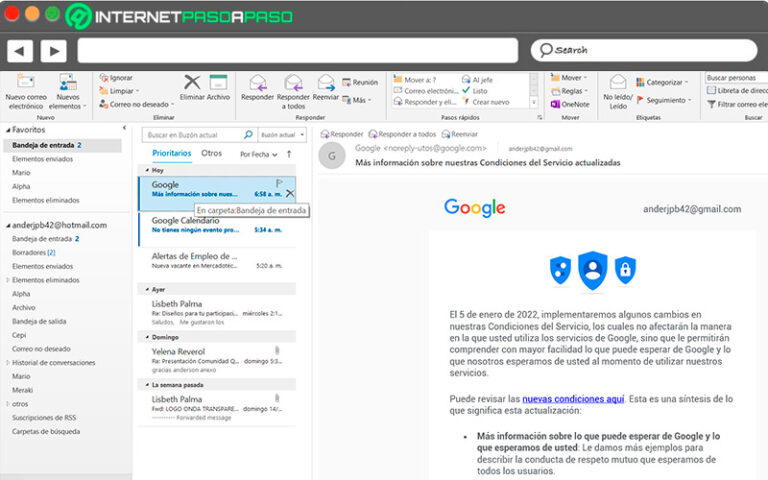The width and height of the screenshot is (768, 480).
Task: Open Carpetas de búsqueda folder
Action: [46, 431]
